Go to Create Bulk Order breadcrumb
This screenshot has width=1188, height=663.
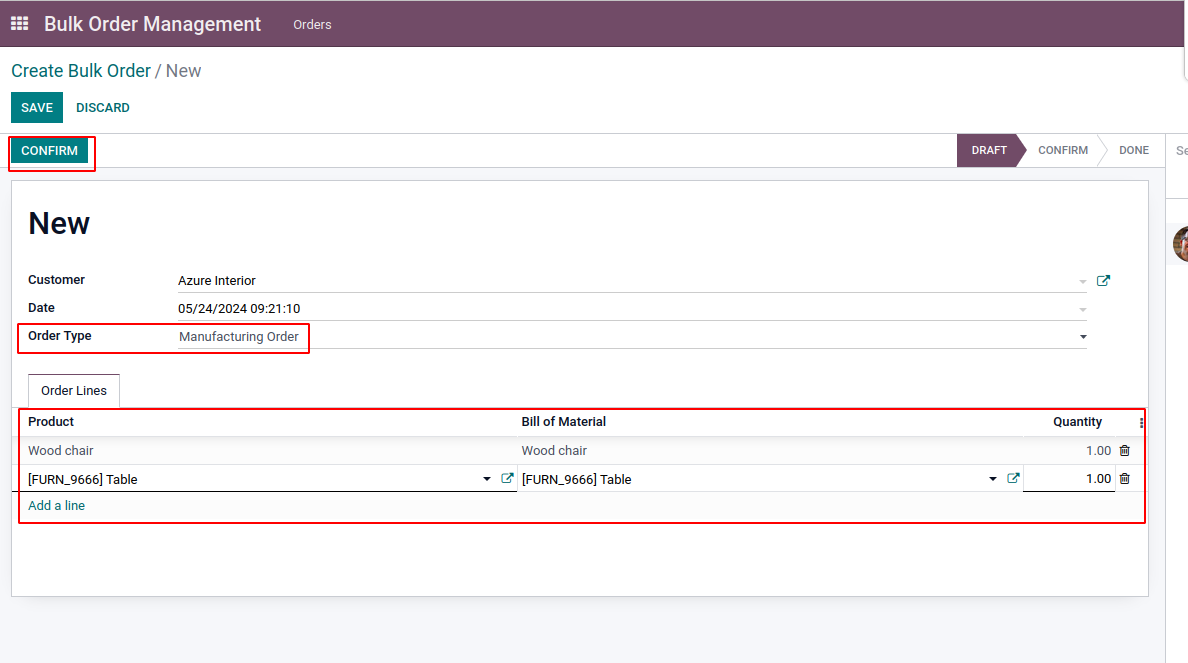(x=81, y=70)
